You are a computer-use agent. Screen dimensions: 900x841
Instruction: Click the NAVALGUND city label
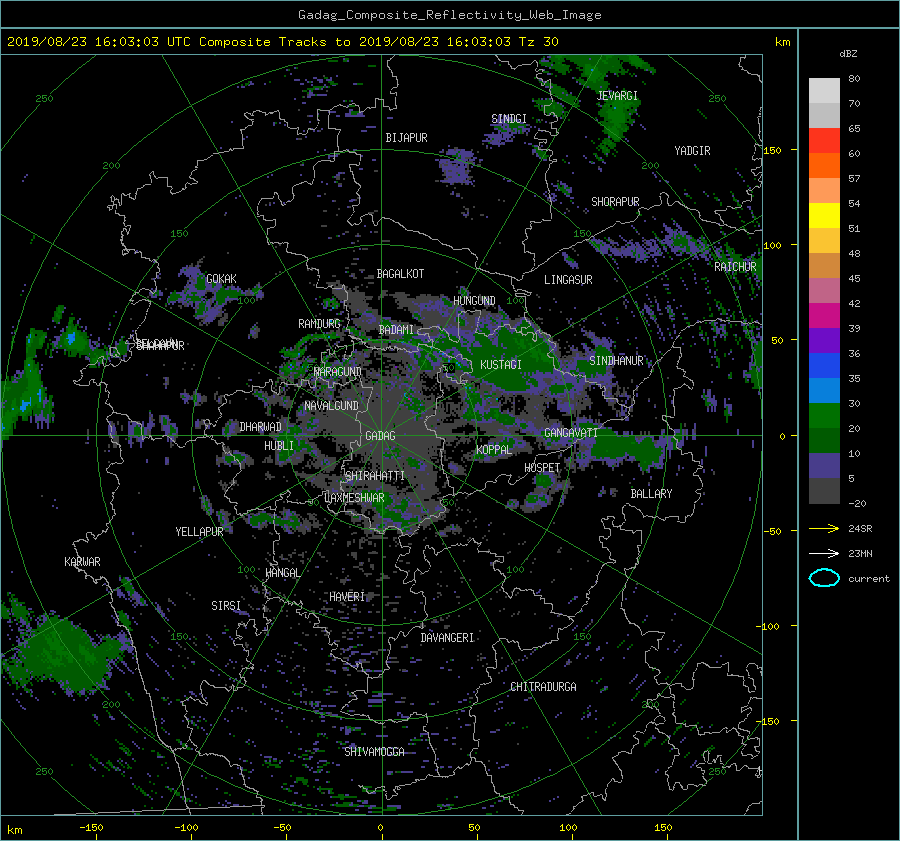(331, 406)
